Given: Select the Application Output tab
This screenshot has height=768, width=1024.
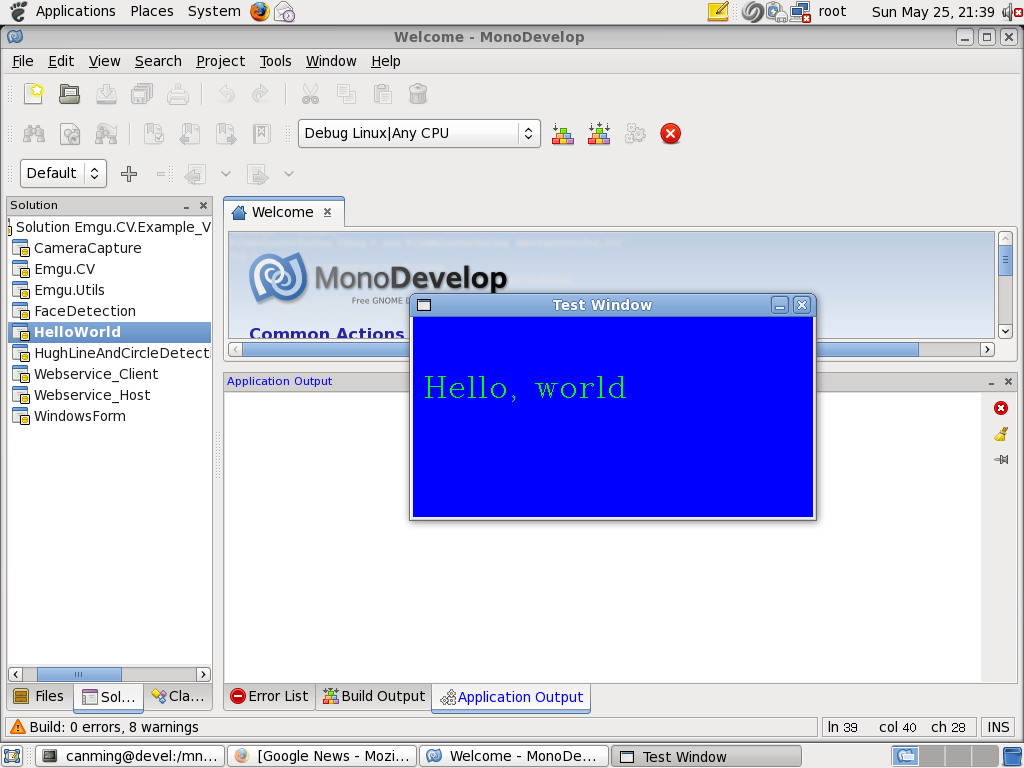Looking at the screenshot, I should tap(511, 697).
